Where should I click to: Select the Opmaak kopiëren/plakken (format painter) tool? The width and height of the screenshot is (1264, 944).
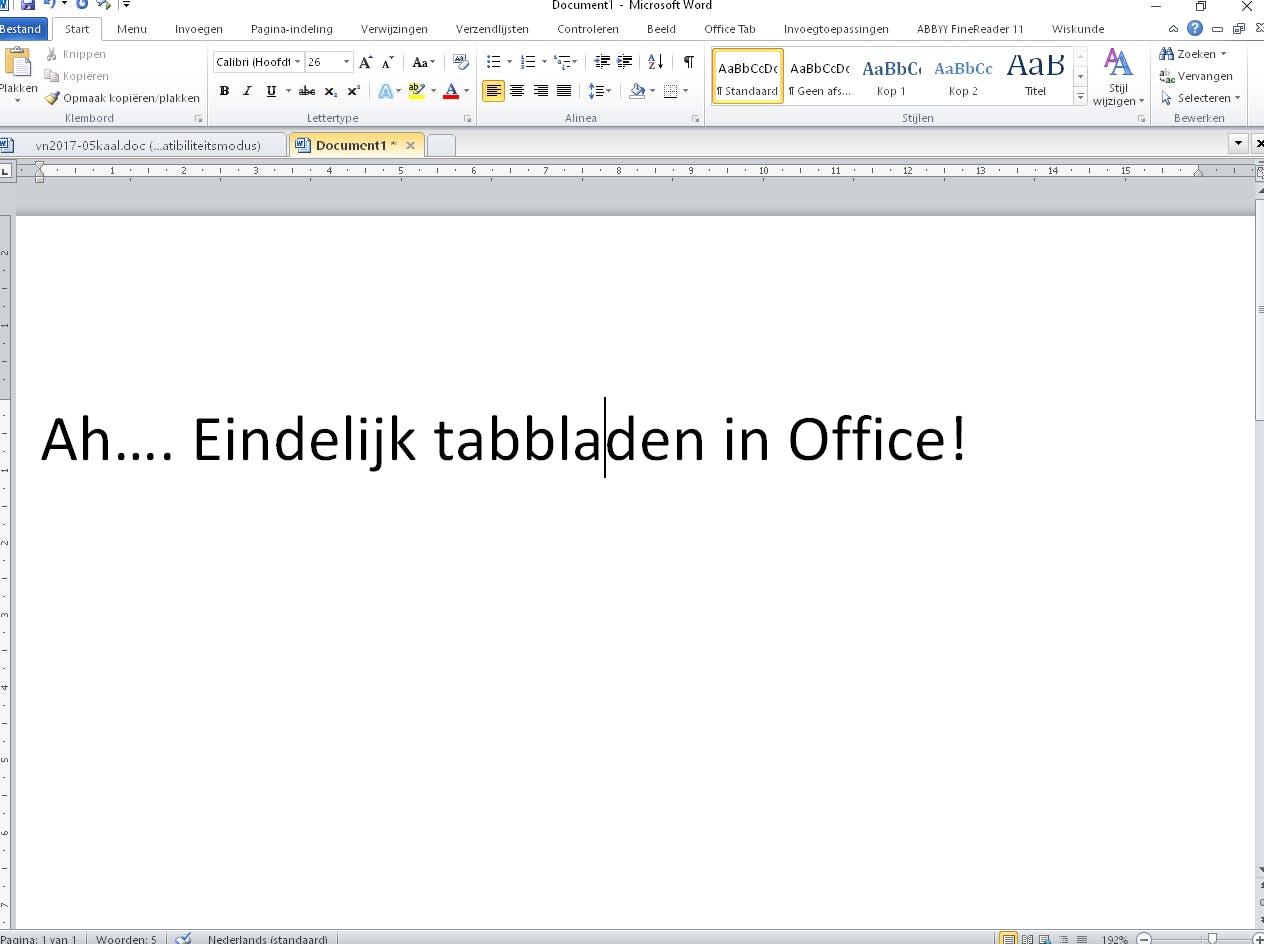[52, 98]
